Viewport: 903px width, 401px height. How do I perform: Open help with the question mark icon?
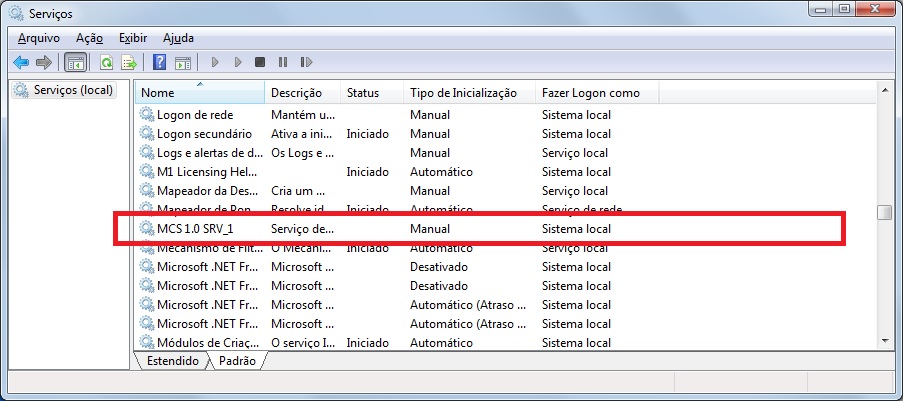[x=160, y=62]
